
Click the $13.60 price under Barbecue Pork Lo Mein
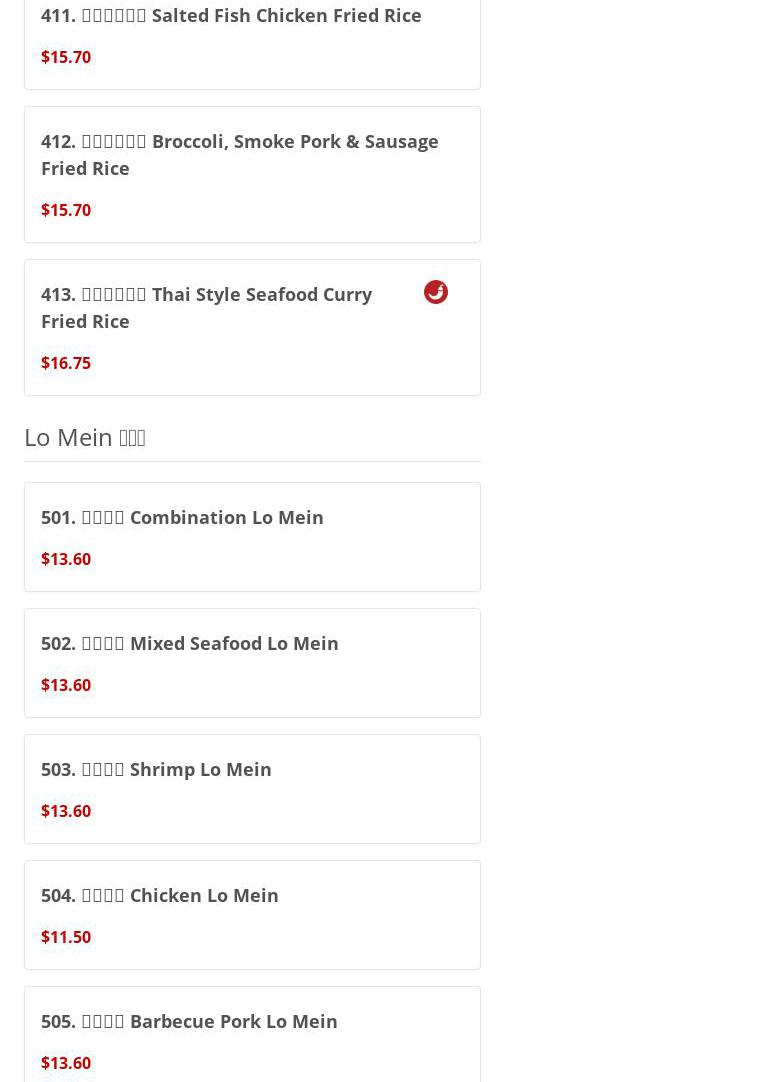tap(66, 1064)
